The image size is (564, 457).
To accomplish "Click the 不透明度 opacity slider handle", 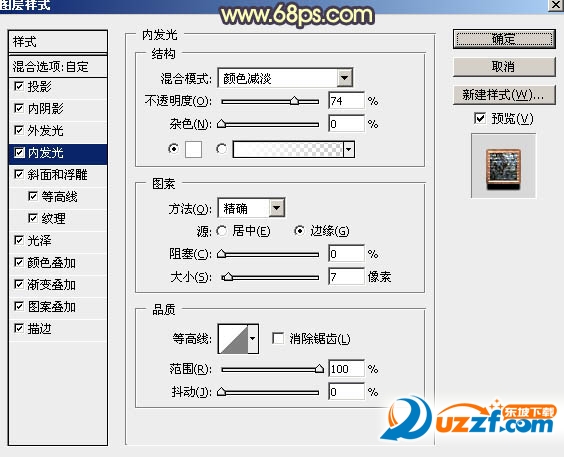I will pos(294,101).
